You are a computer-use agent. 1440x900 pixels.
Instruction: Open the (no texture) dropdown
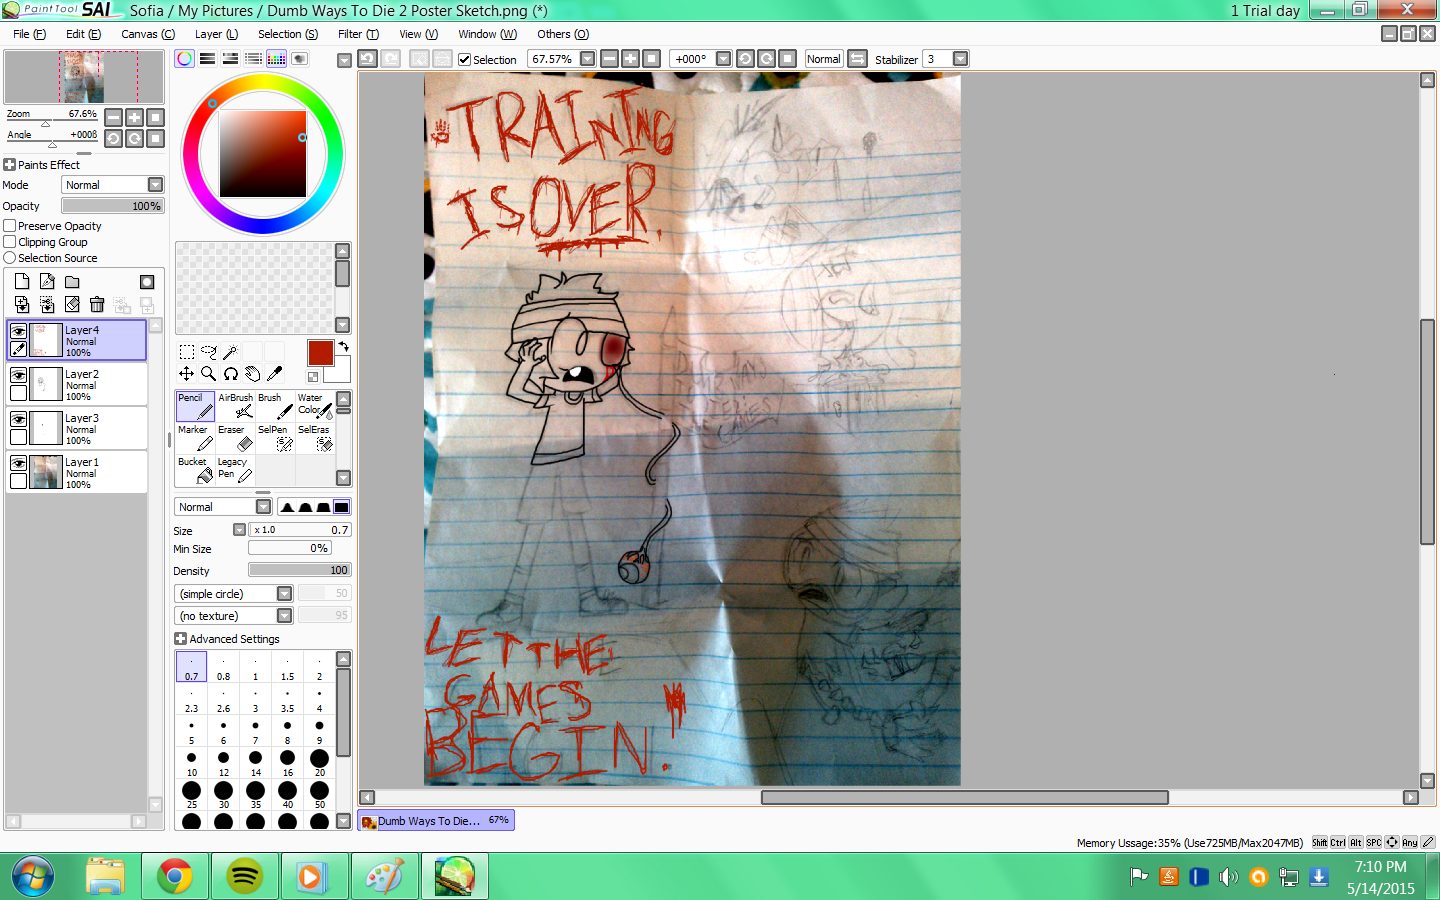tap(233, 616)
